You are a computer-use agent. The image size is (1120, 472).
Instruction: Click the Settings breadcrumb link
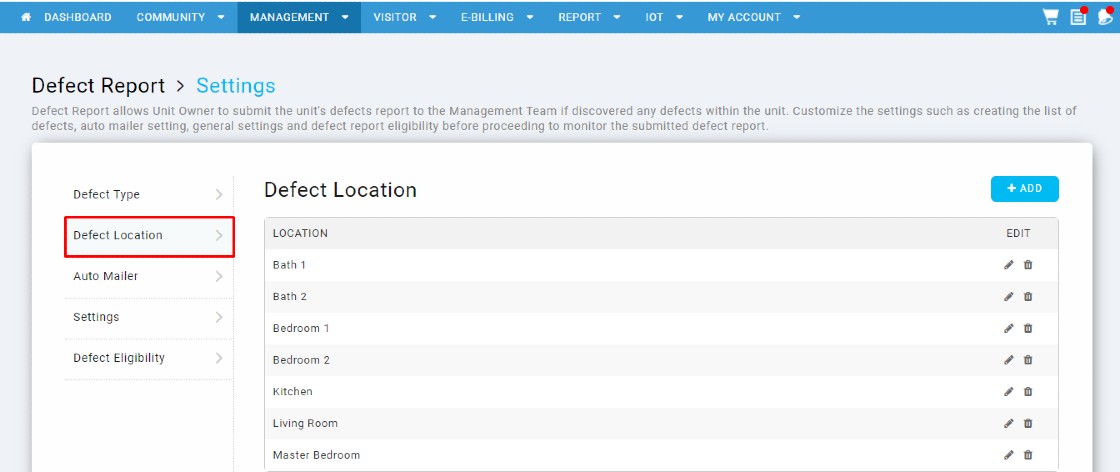pos(236,86)
